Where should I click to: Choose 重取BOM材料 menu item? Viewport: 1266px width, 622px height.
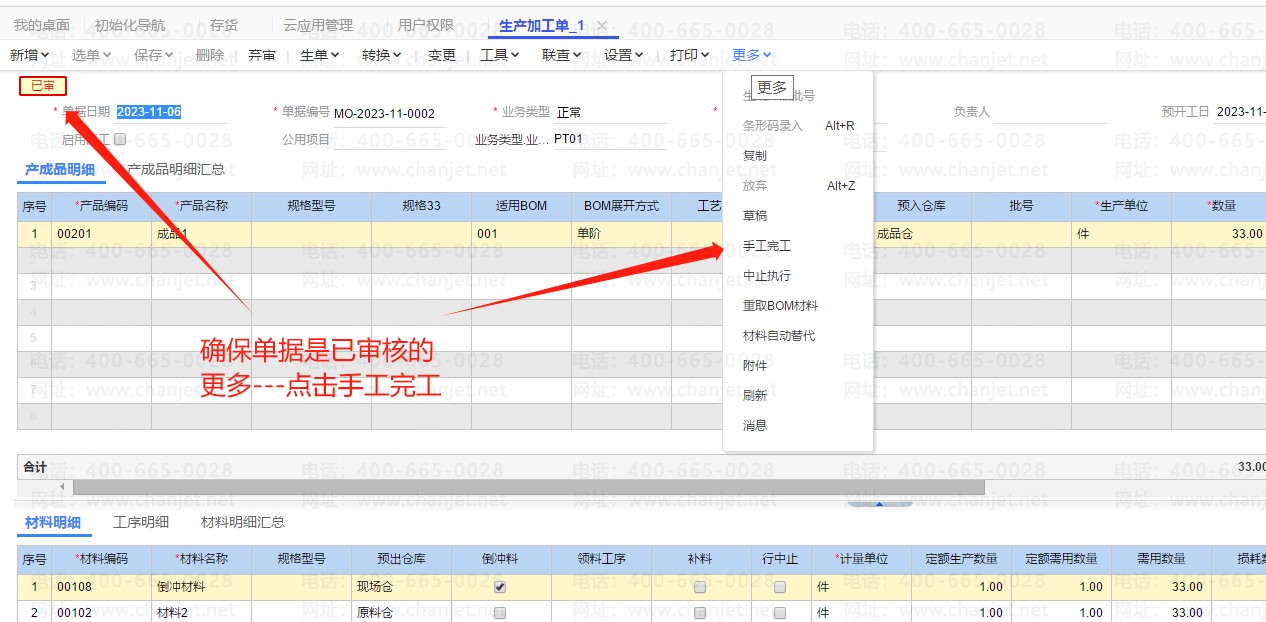point(780,306)
